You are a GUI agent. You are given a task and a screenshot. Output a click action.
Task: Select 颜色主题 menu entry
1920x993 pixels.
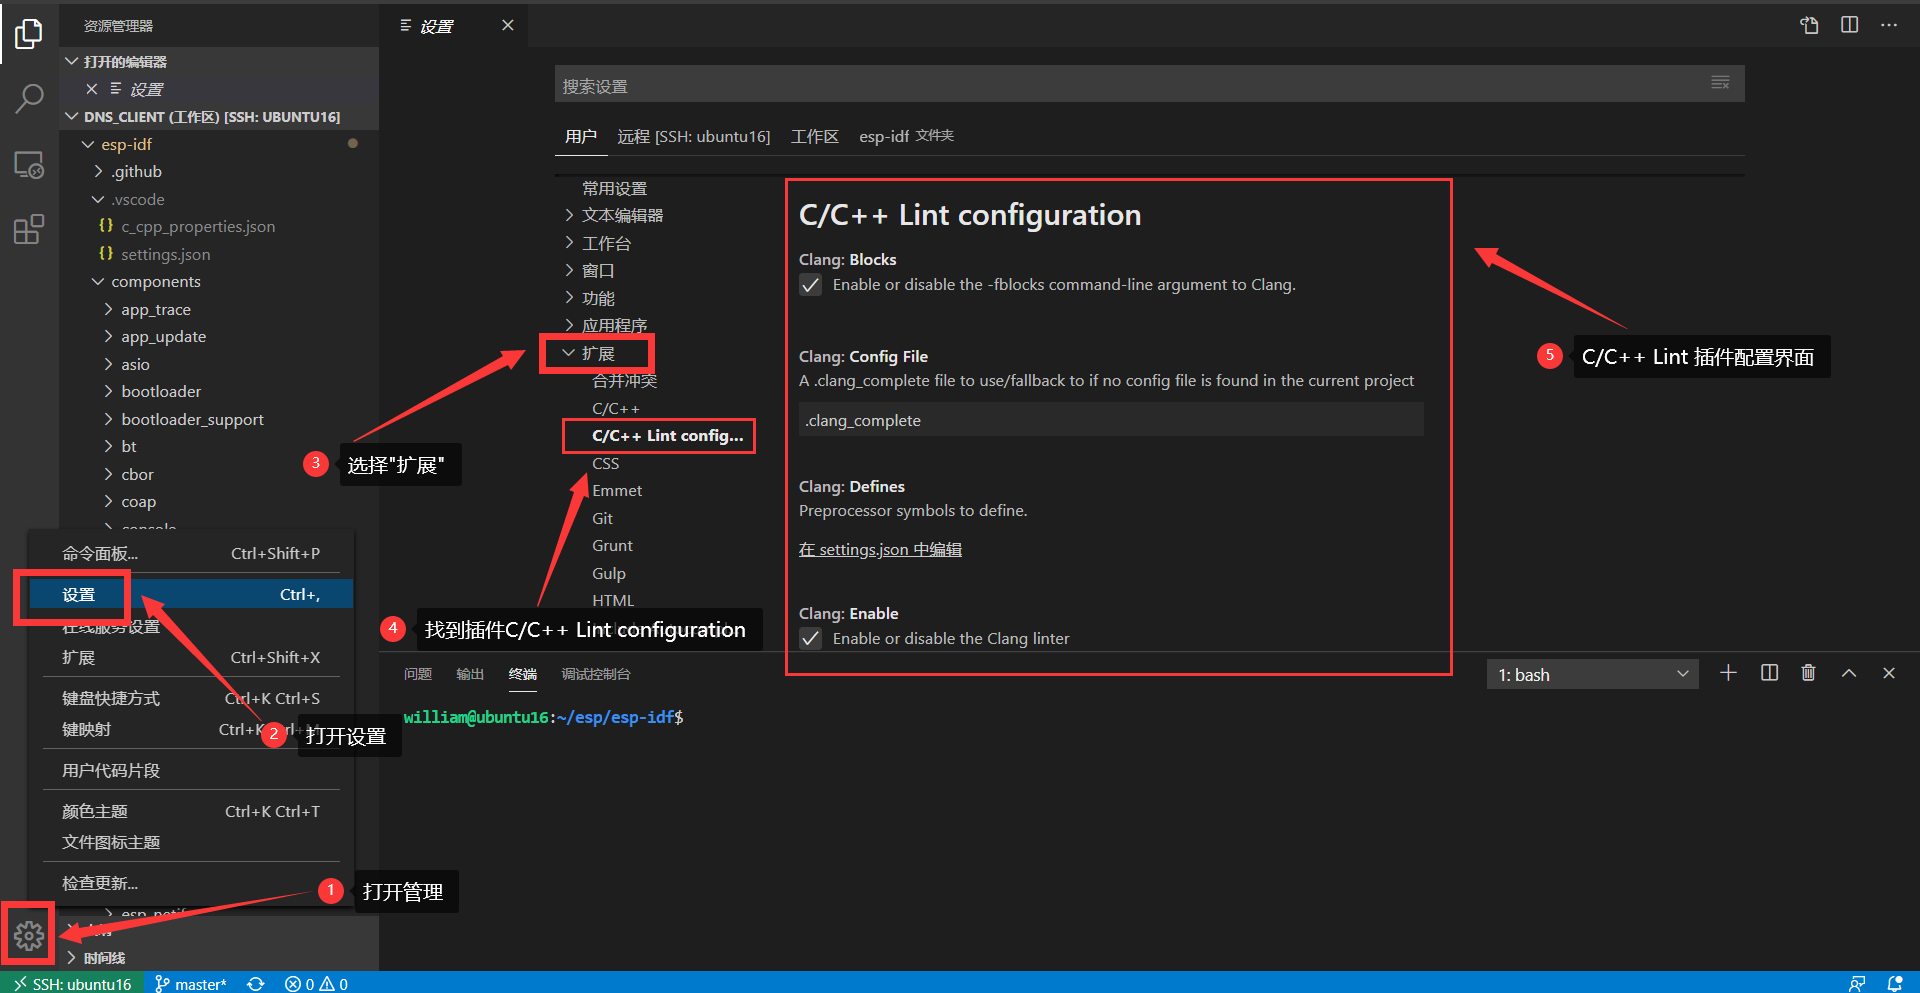191,811
